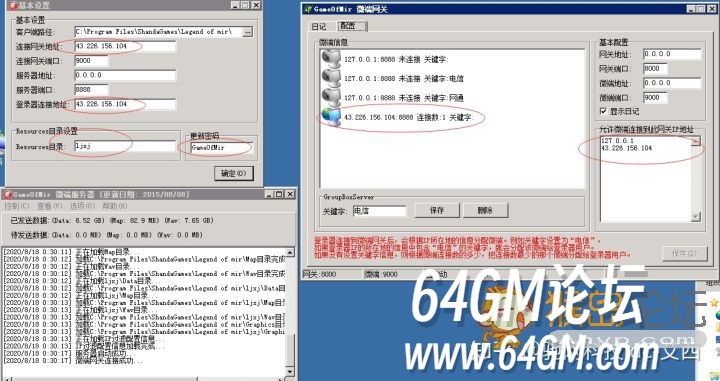Screen dimensions: 720x381
Task: Click the 确定(O) button in basic settings
Action: [233, 174]
